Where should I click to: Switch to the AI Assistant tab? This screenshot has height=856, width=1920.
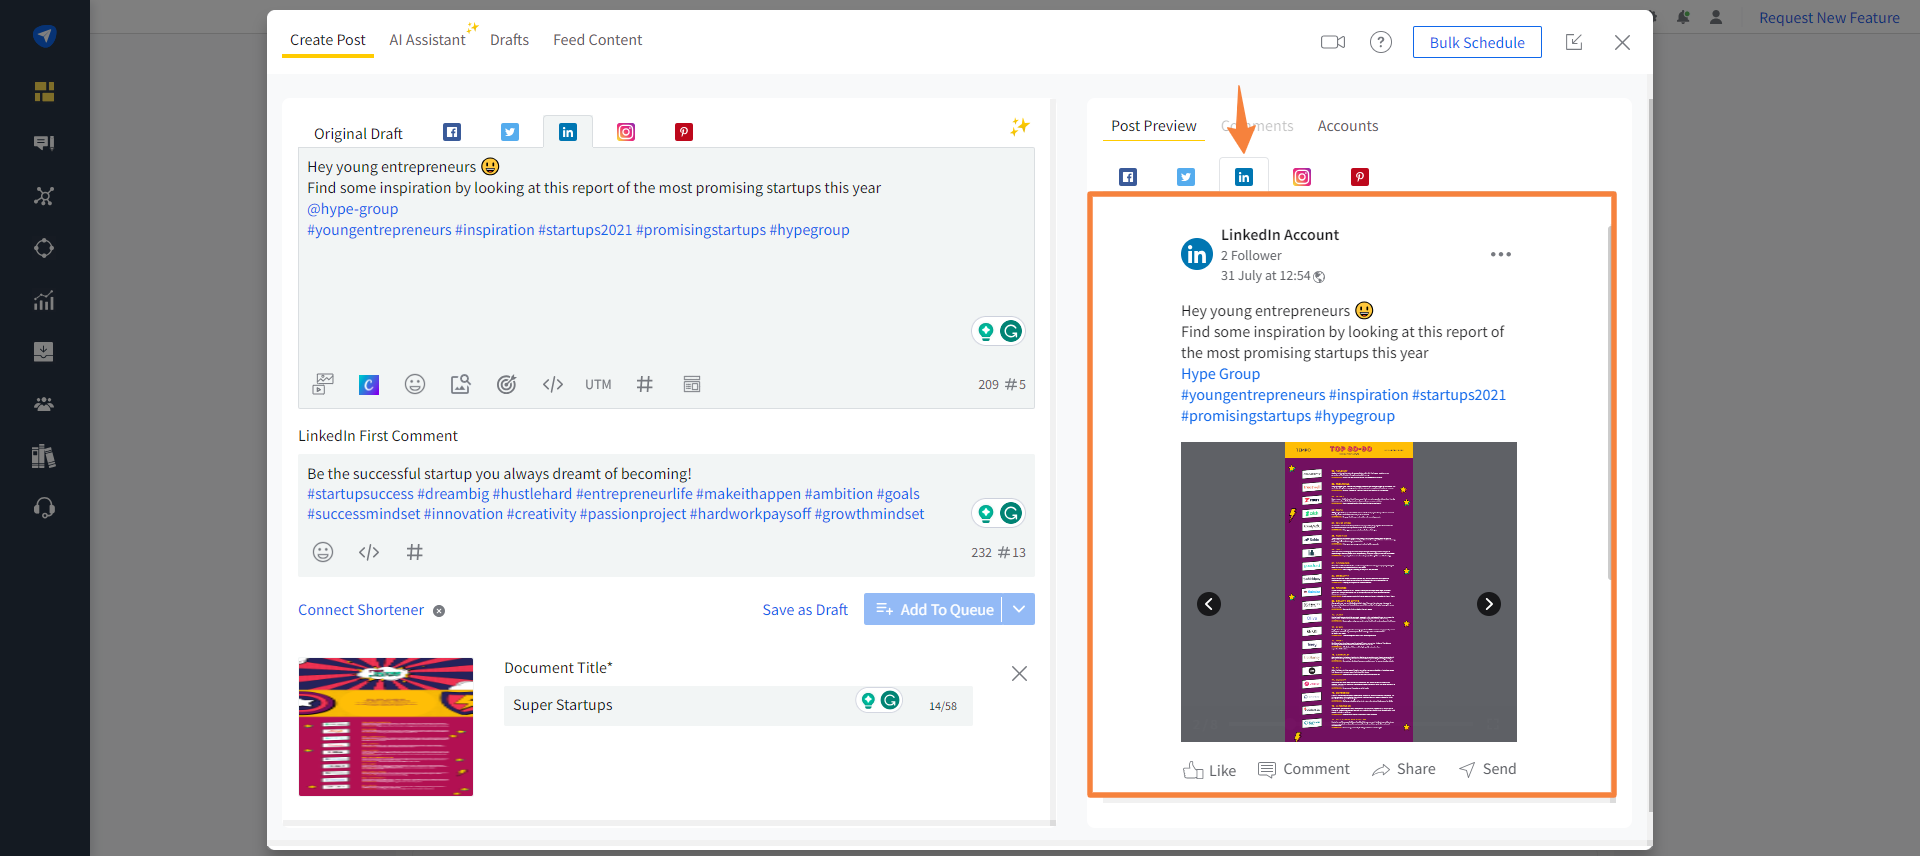point(427,40)
